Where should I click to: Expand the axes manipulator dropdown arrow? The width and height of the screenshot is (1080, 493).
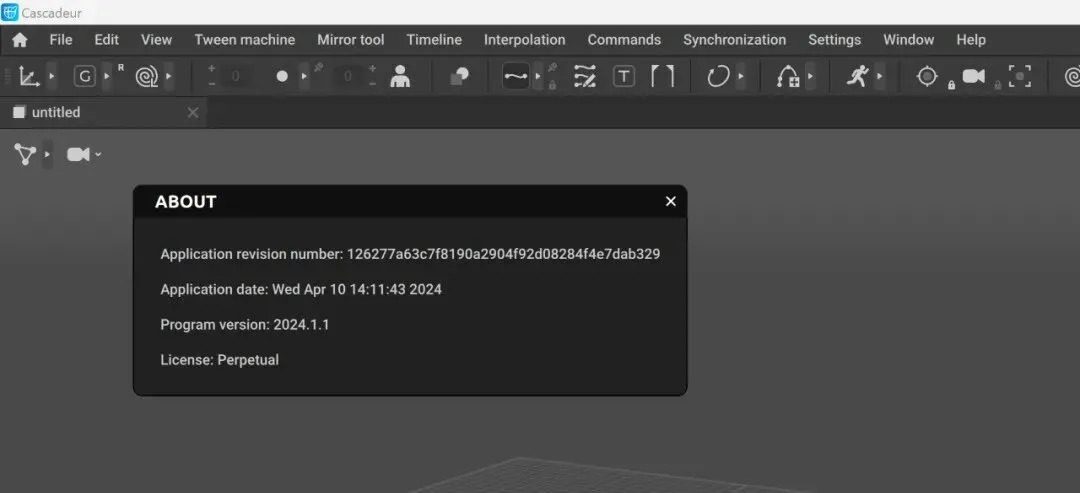[52, 76]
